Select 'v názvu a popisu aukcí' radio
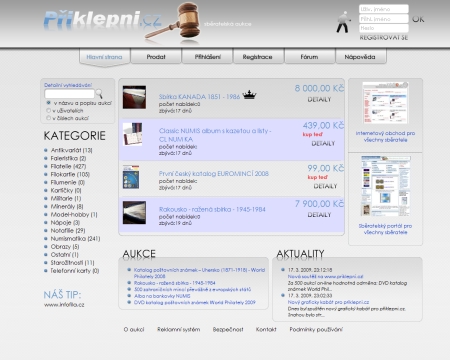Viewport: 450px width, 360px height. [x=49, y=103]
